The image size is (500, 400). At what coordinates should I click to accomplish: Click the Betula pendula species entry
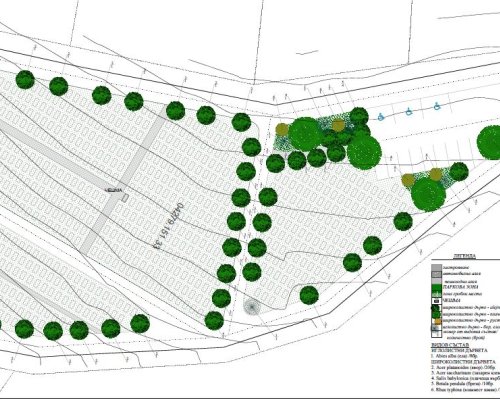coord(462,384)
